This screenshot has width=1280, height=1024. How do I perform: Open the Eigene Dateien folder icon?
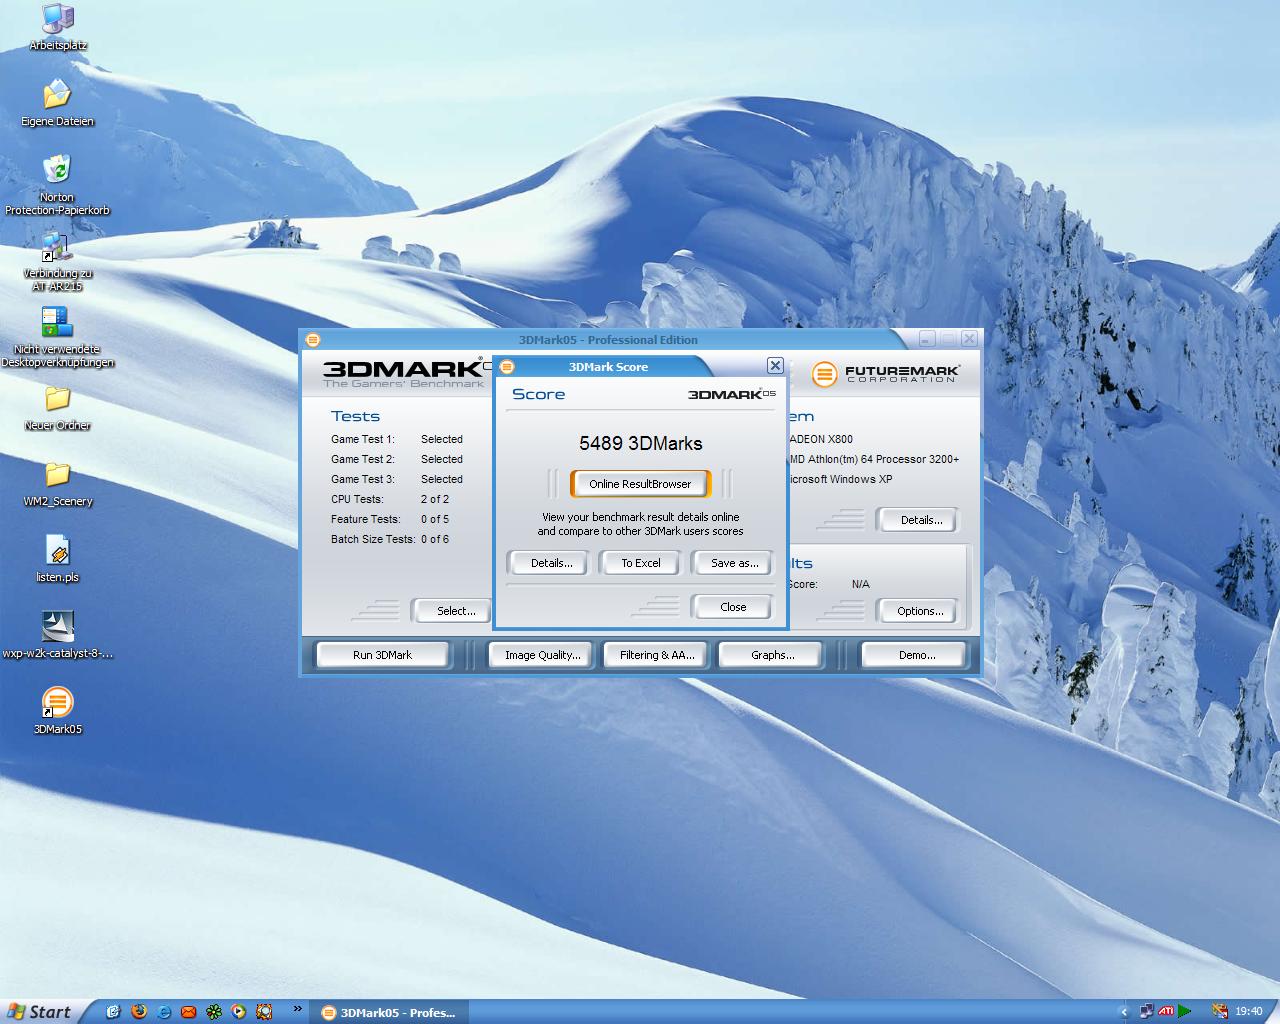pos(57,103)
